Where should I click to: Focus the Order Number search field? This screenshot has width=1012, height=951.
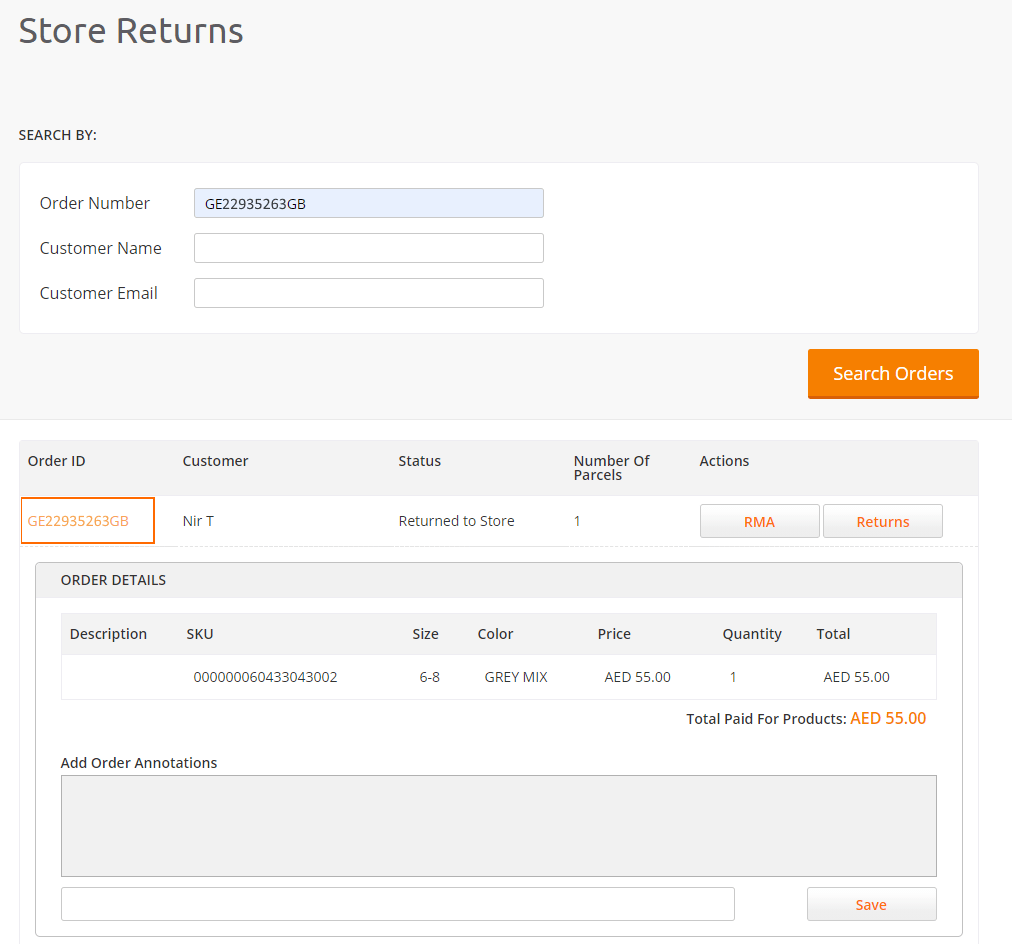click(369, 203)
